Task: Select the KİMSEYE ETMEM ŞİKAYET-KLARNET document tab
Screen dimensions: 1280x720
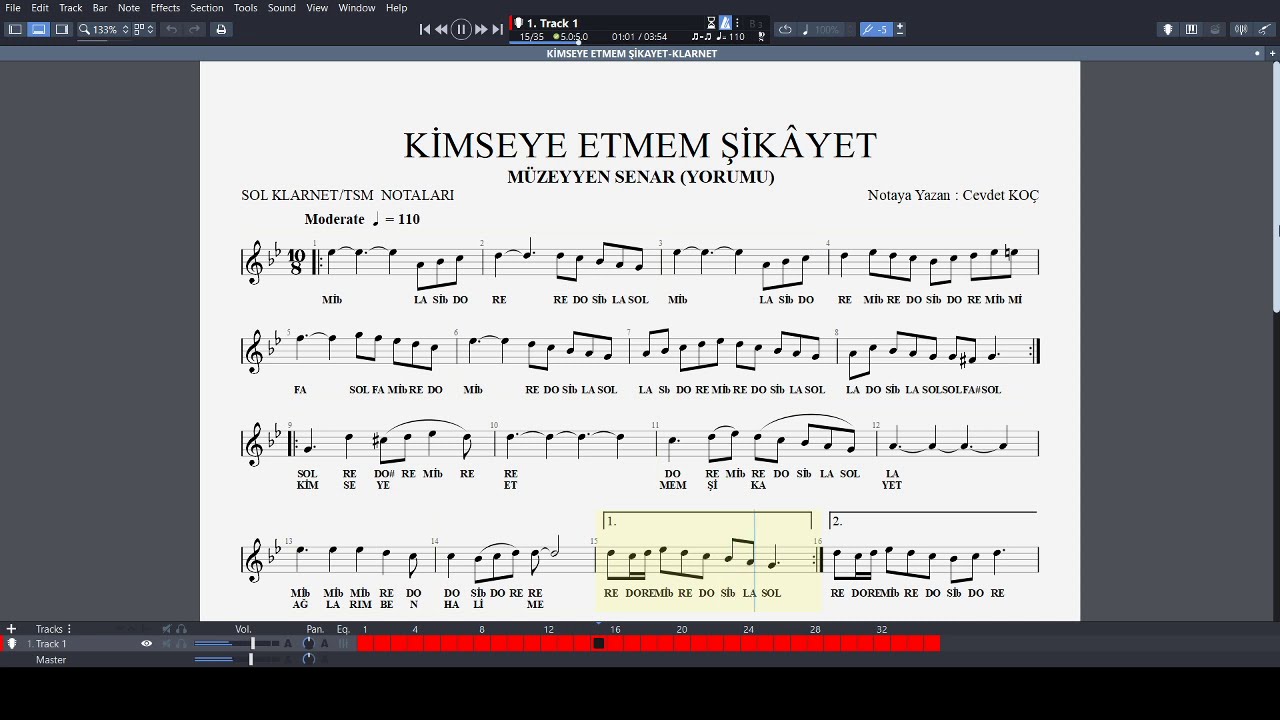Action: [x=631, y=54]
